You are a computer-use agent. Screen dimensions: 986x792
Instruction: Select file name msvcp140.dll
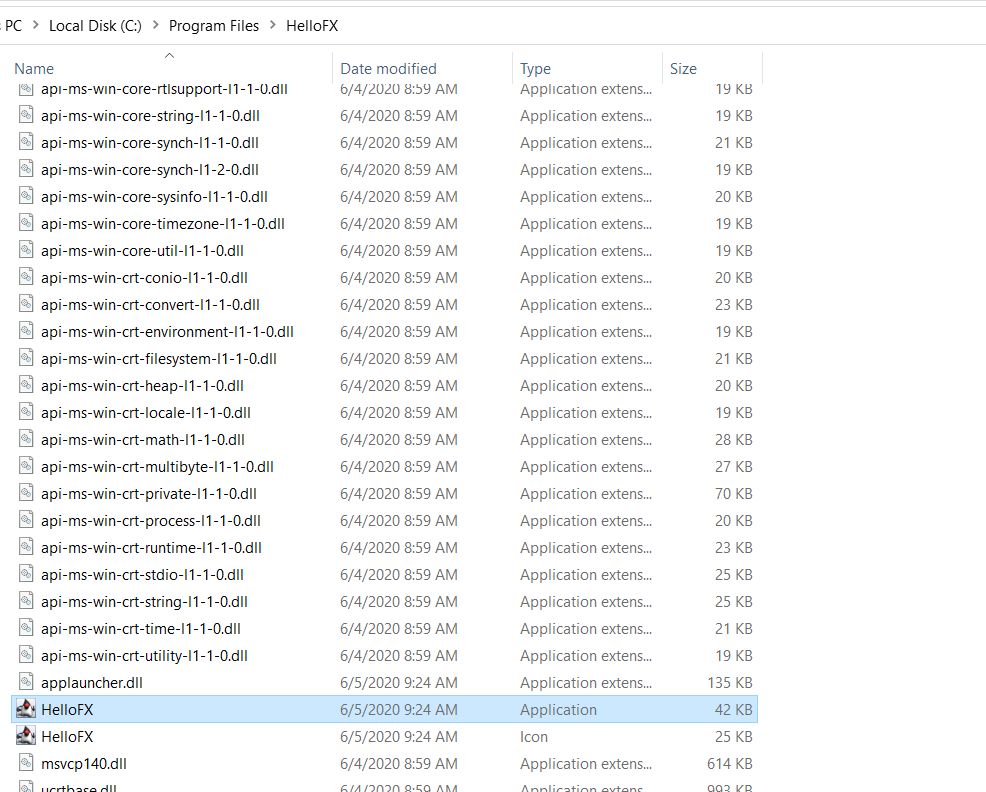(84, 764)
